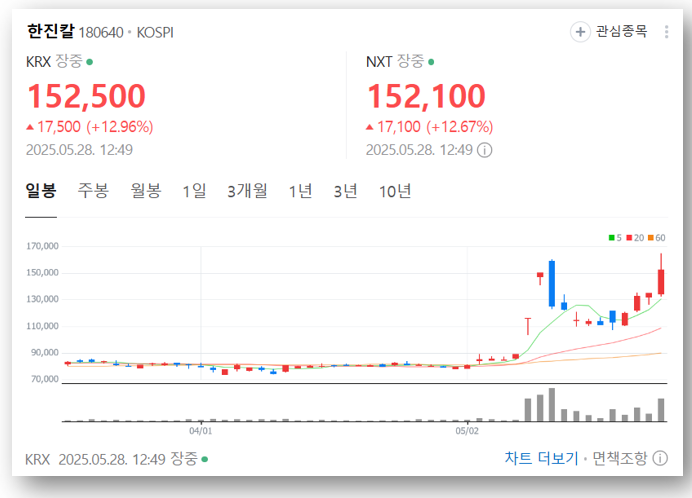Switch to the 1년 chart tab

tap(301, 191)
